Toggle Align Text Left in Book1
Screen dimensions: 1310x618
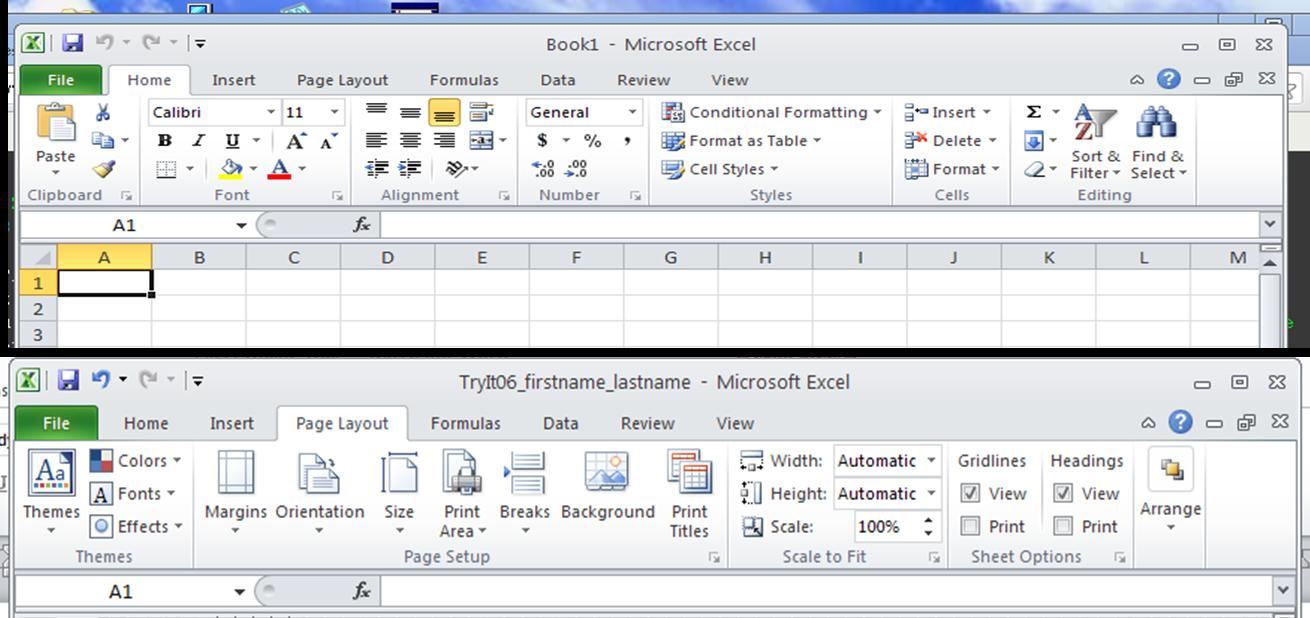[376, 141]
